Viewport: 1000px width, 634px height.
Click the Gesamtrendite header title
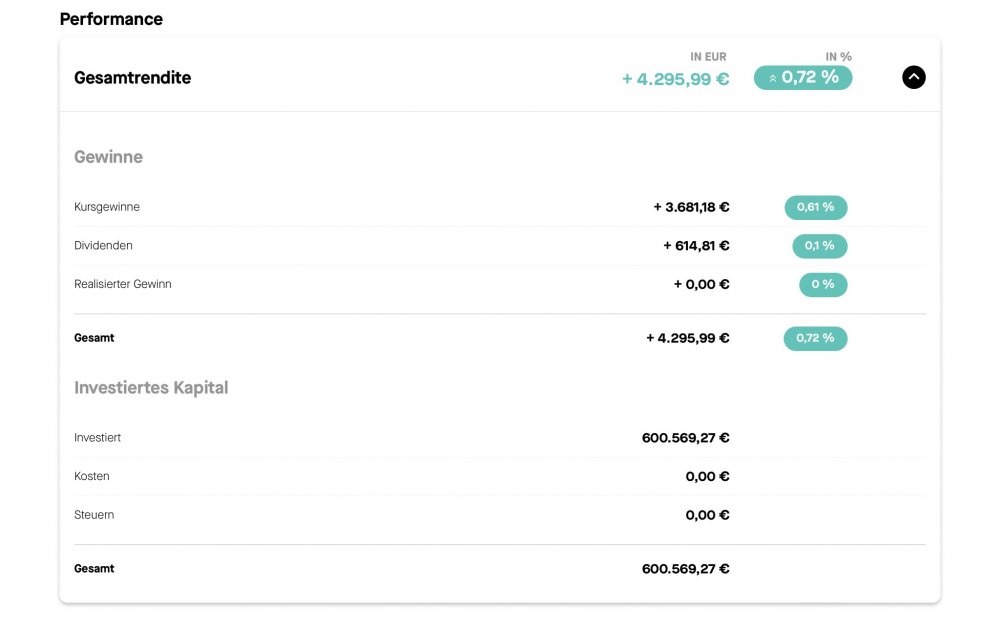(x=132, y=78)
